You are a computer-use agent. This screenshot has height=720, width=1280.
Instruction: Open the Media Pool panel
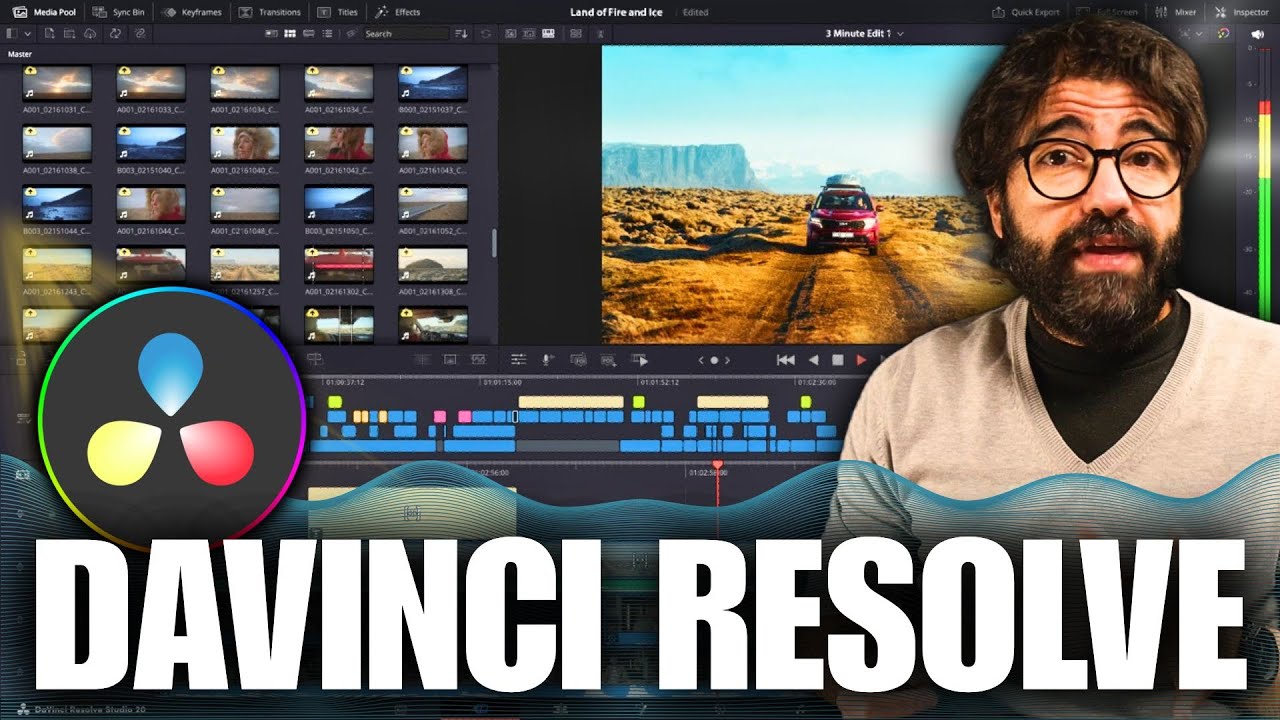pyautogui.click(x=43, y=12)
